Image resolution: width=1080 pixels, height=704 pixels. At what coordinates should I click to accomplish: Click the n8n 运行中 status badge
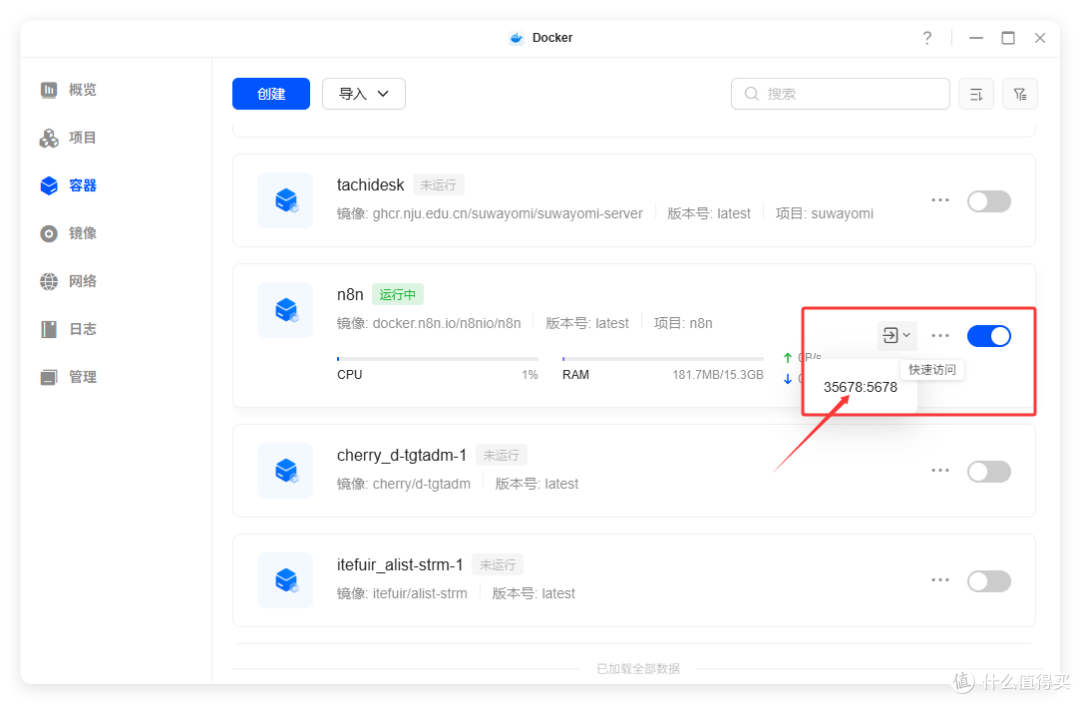[397, 295]
